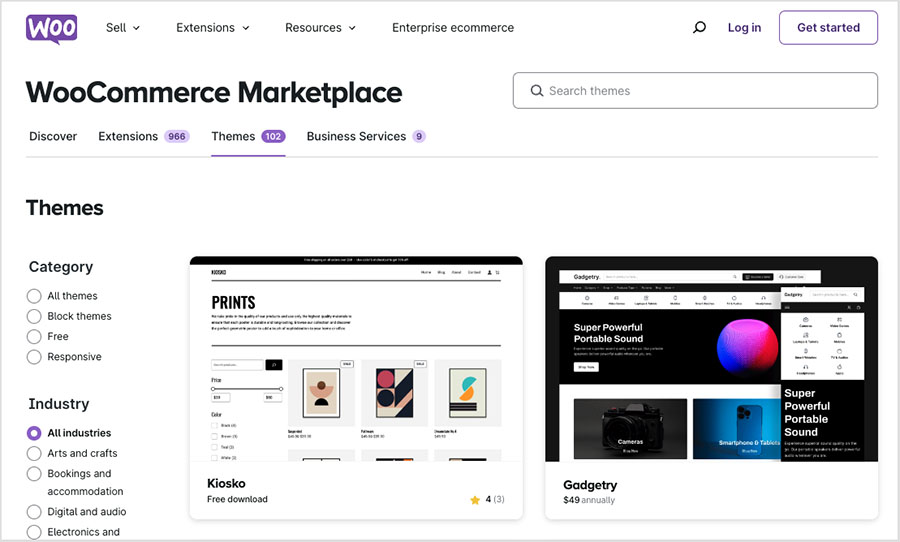Open Enterprise ecommerce page
The width and height of the screenshot is (900, 542).
click(453, 28)
